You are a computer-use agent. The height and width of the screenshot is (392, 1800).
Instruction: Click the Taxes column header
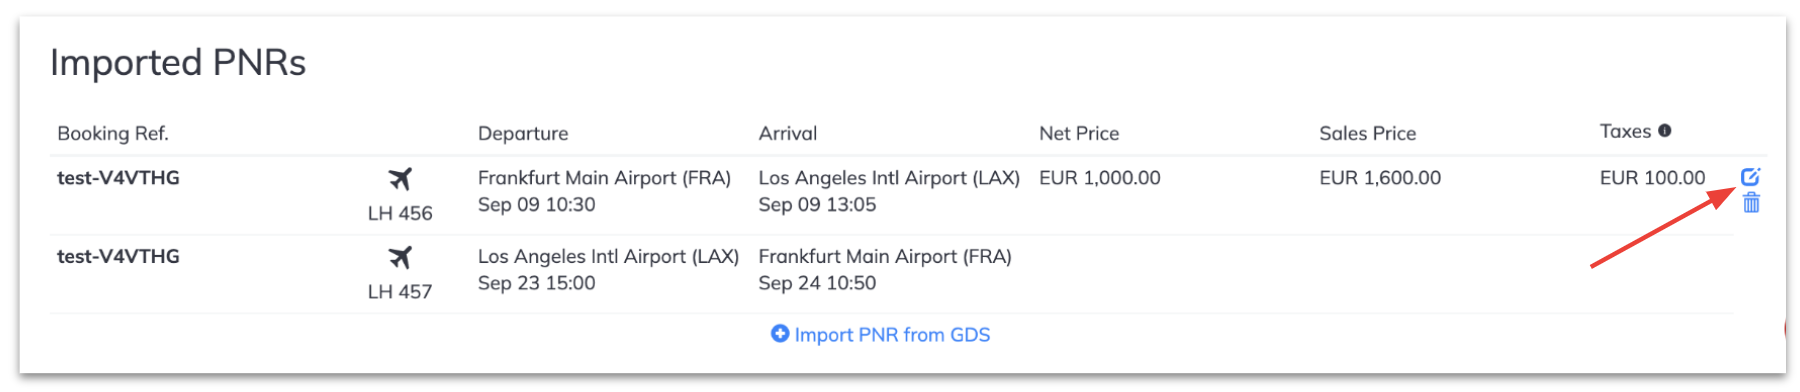1625,131
